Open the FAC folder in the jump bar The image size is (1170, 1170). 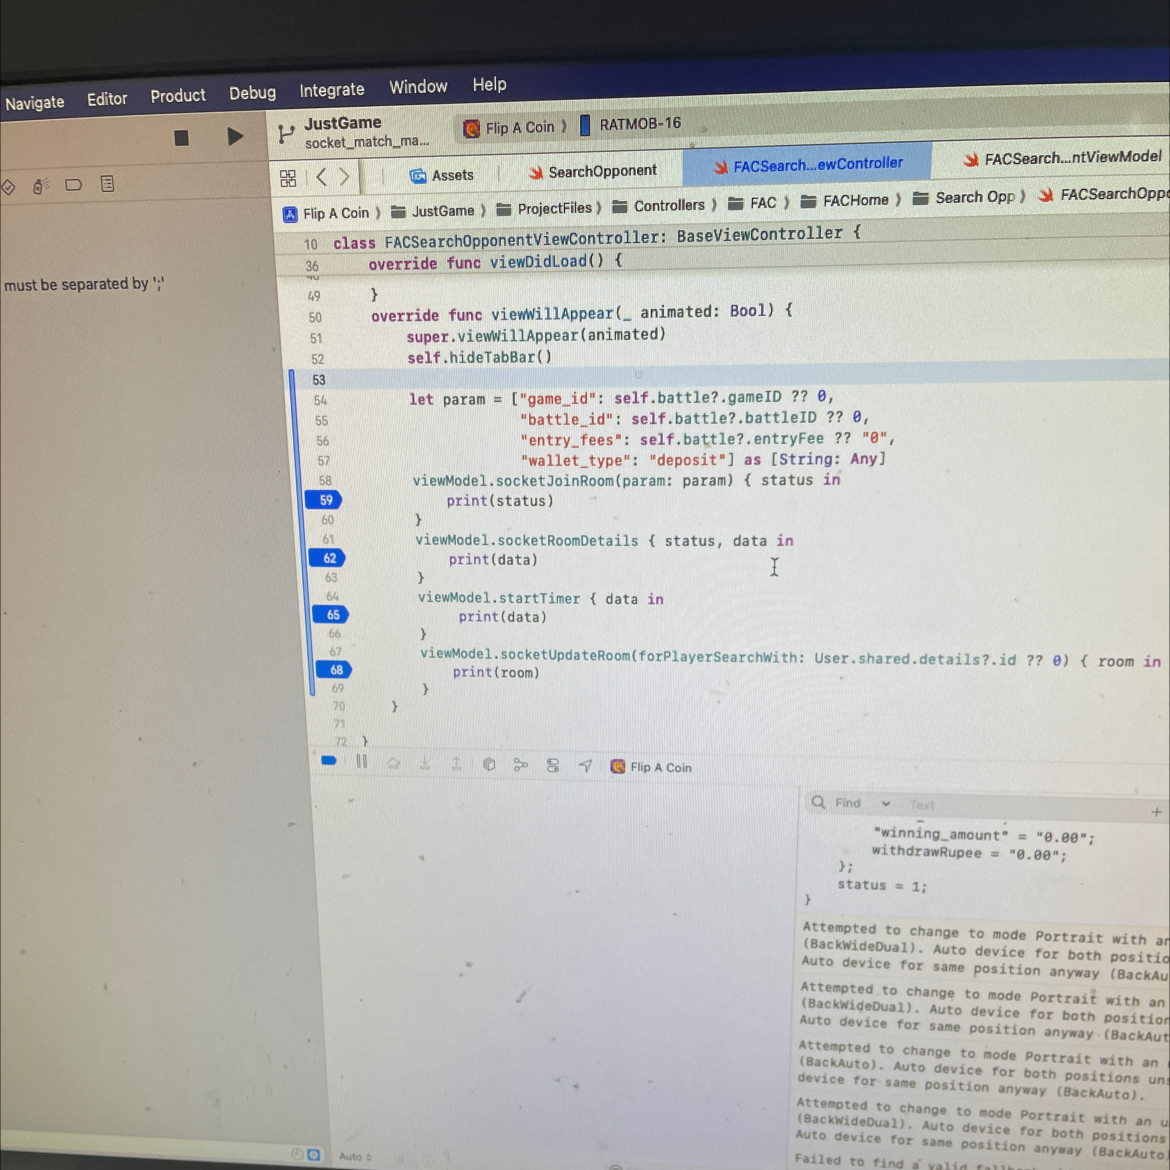tap(752, 203)
